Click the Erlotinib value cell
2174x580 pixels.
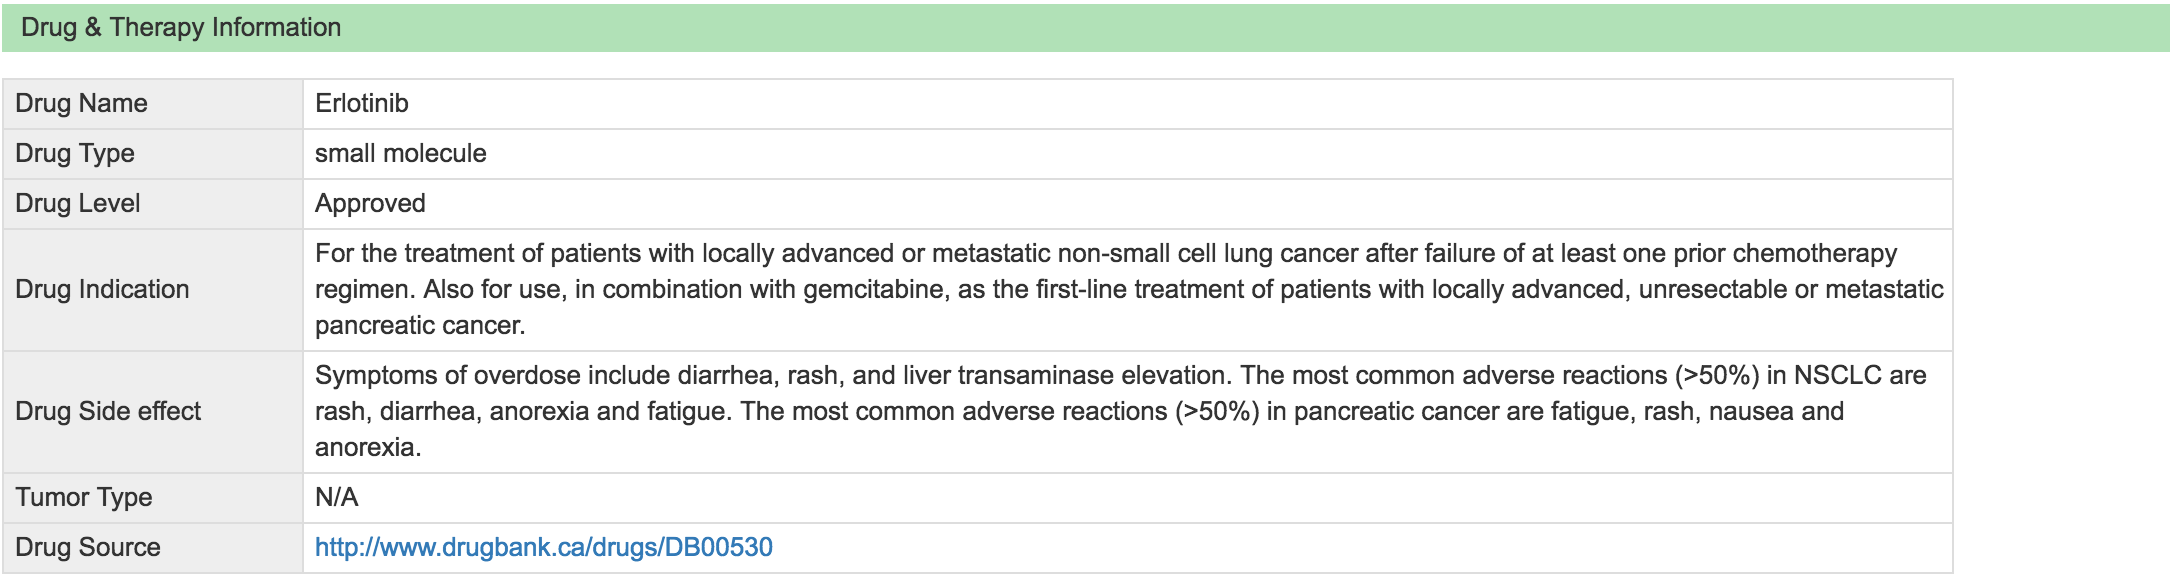(1128, 104)
